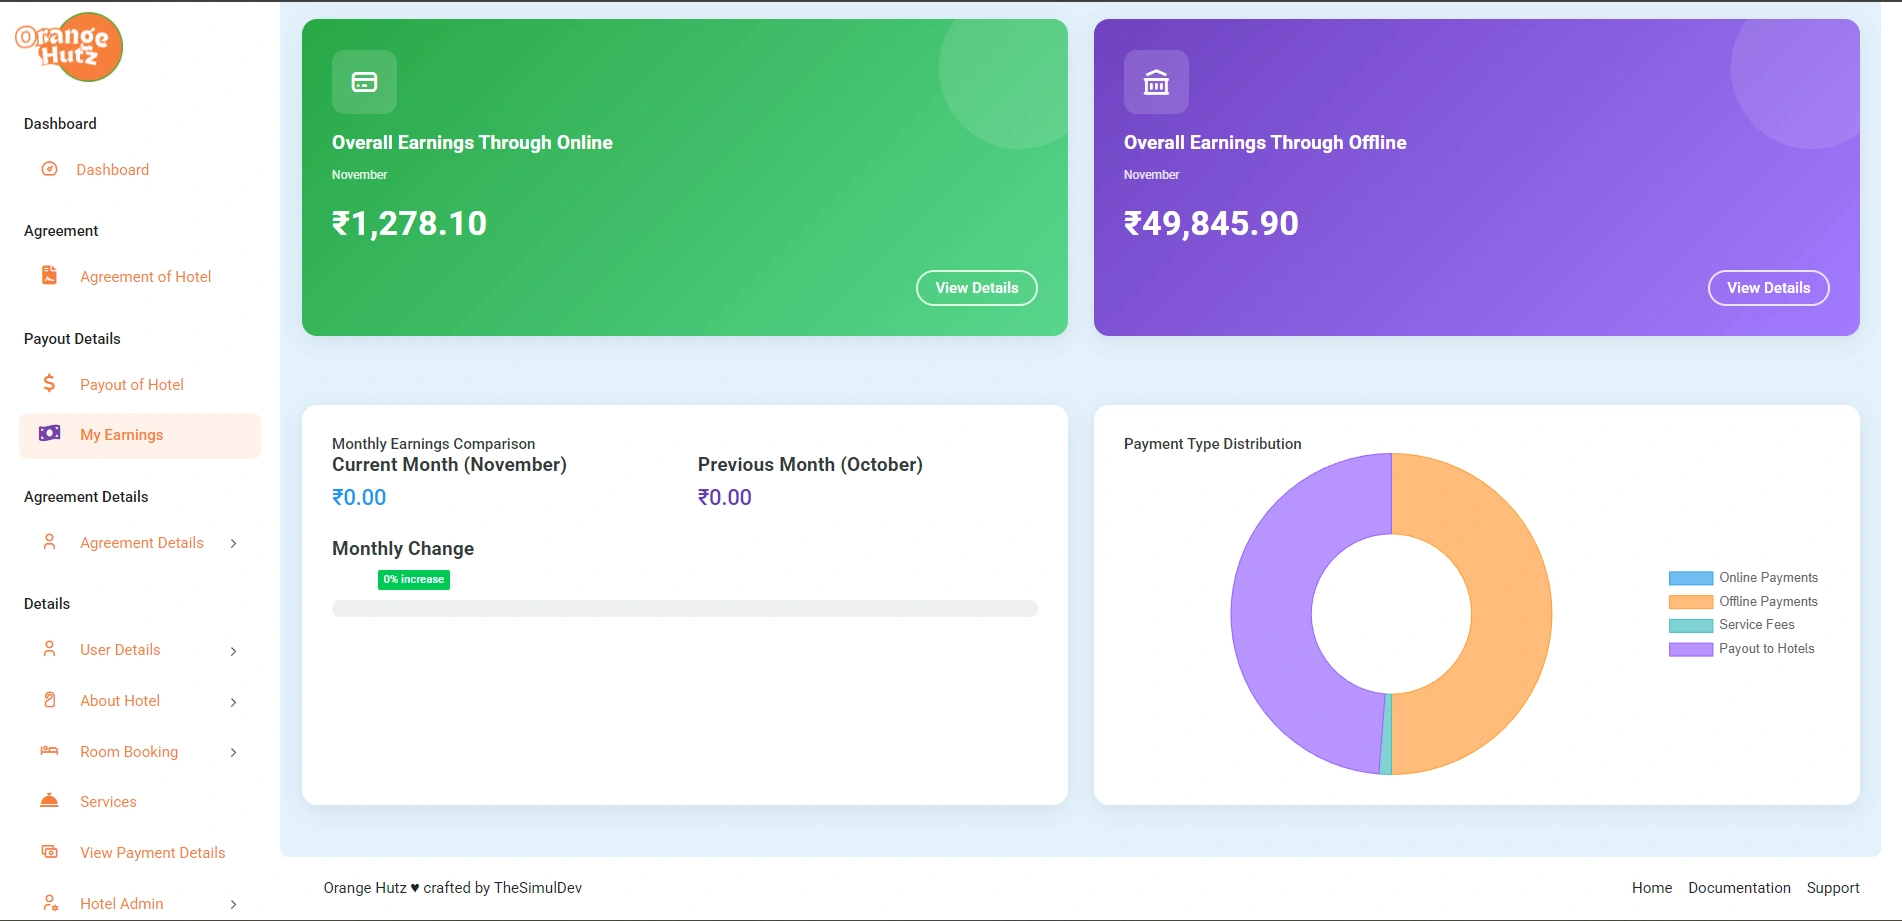Click the bank building icon on purple card
Screen dimensions: 1902x921
(1156, 82)
